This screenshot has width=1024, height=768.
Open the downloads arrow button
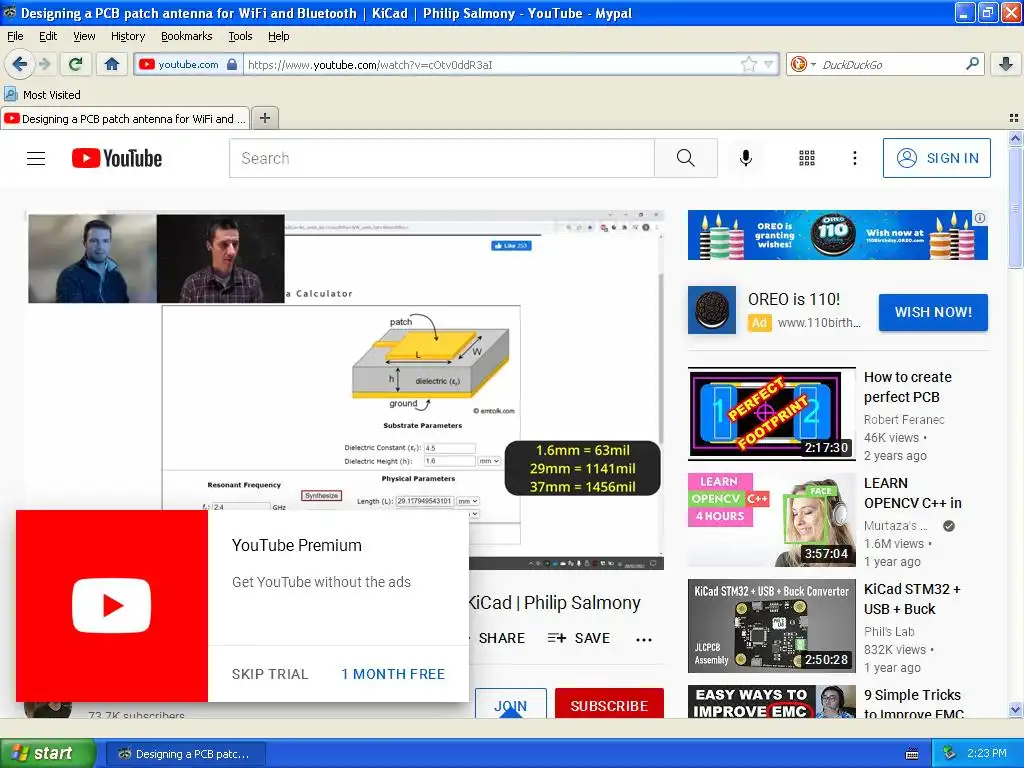click(x=1006, y=64)
